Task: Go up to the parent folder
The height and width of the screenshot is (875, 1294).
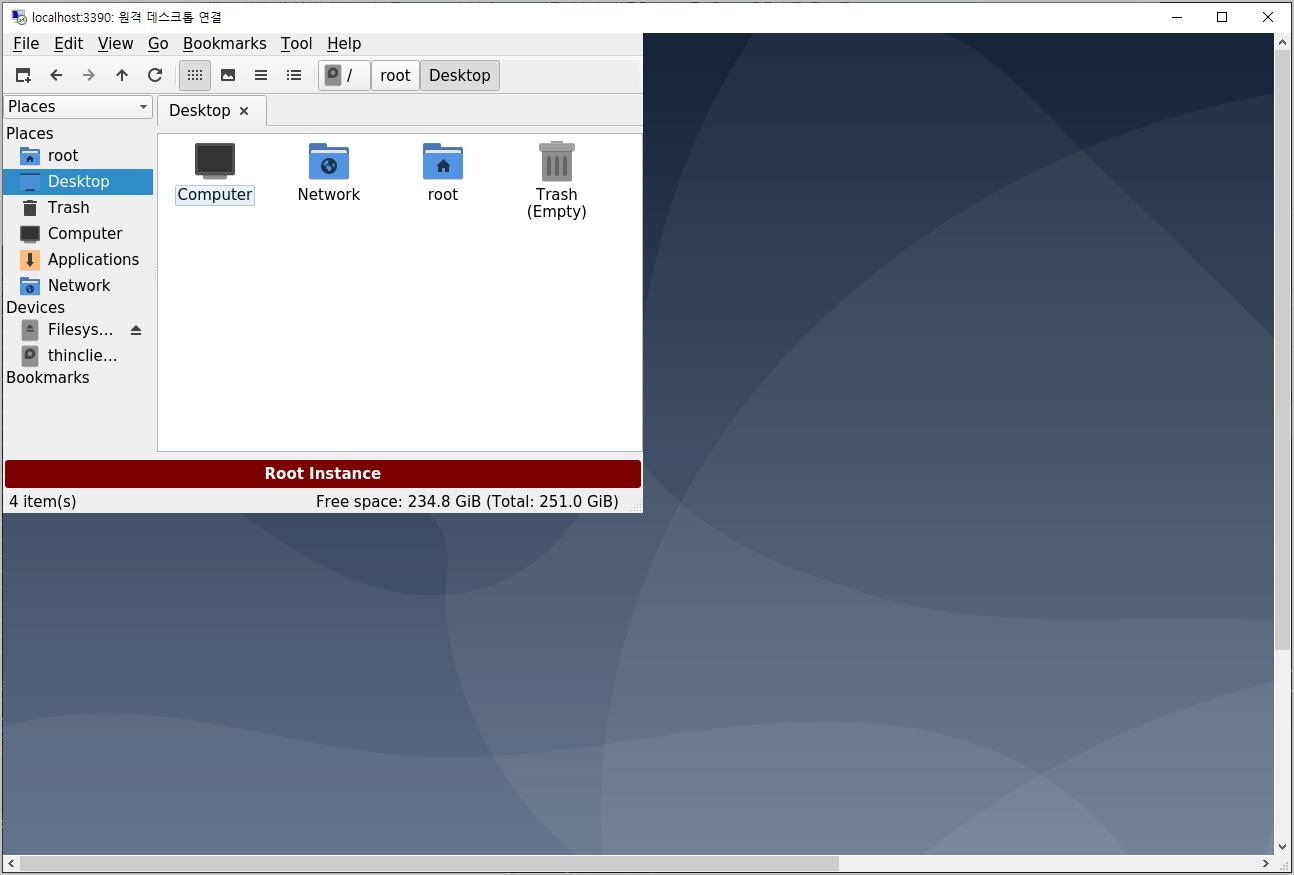Action: pos(122,75)
